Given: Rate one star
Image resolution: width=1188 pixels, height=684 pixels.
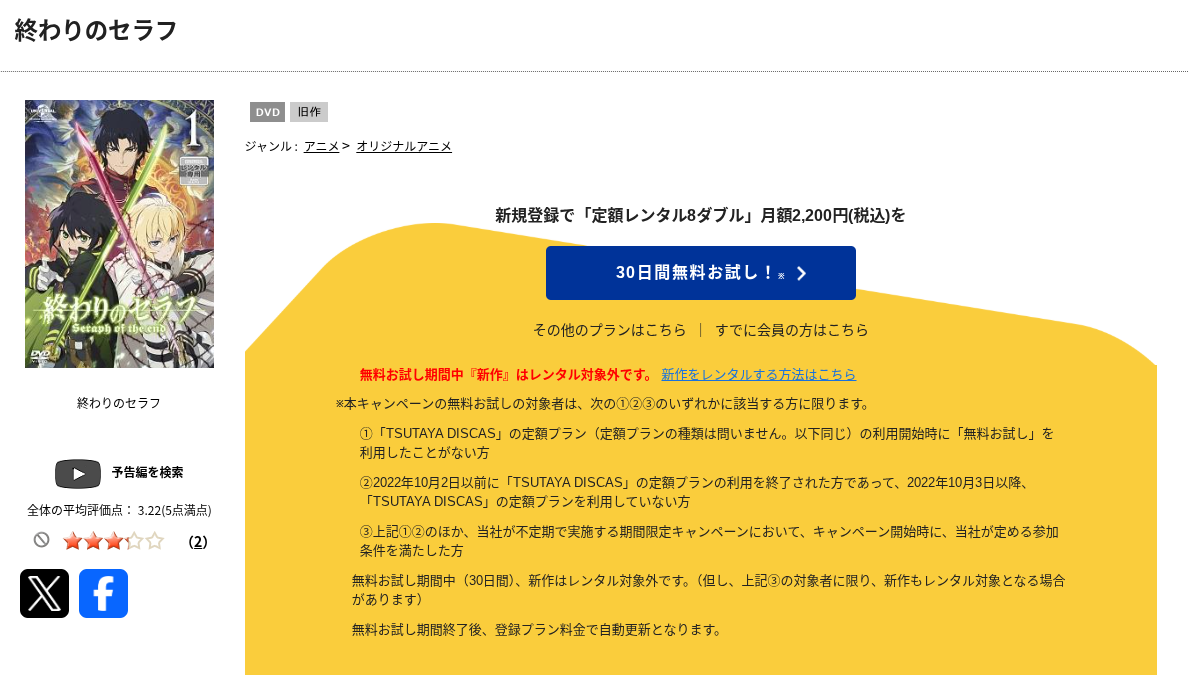Looking at the screenshot, I should click(73, 541).
